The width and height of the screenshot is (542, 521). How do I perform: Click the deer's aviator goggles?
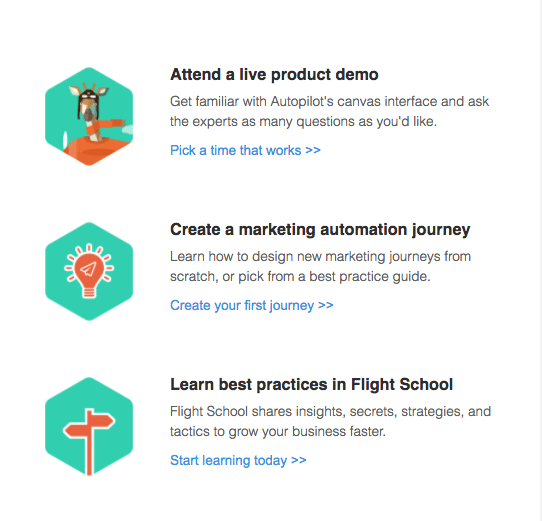click(x=88, y=94)
